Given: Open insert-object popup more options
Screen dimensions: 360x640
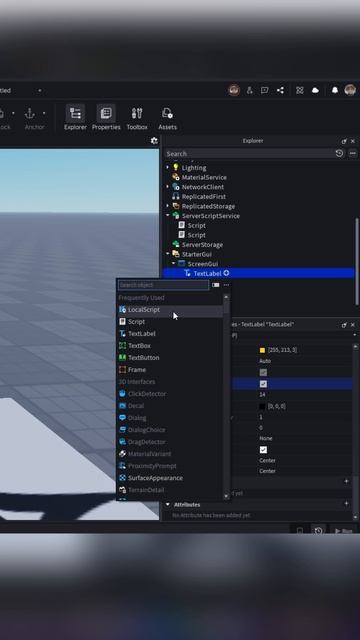Looking at the screenshot, I should [x=227, y=285].
